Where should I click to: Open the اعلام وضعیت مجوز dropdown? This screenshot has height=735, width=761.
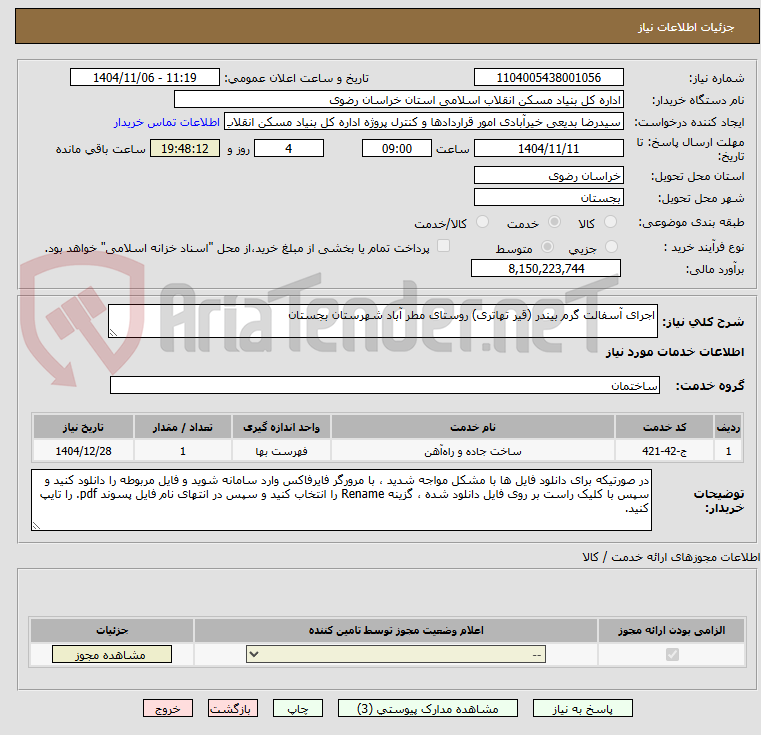click(x=396, y=654)
